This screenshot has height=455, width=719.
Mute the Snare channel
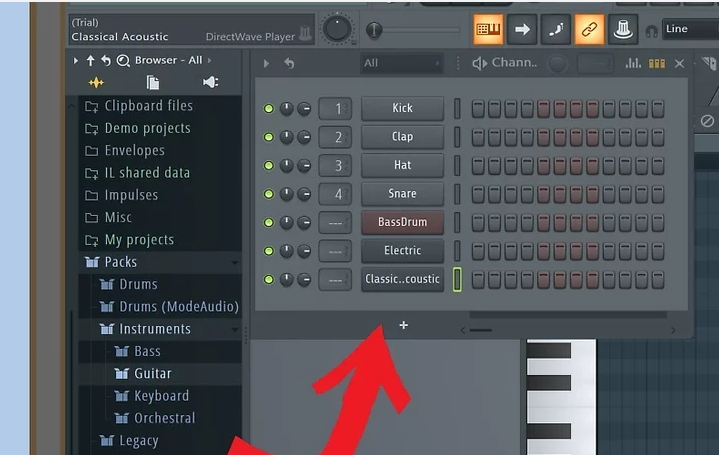pyautogui.click(x=269, y=194)
